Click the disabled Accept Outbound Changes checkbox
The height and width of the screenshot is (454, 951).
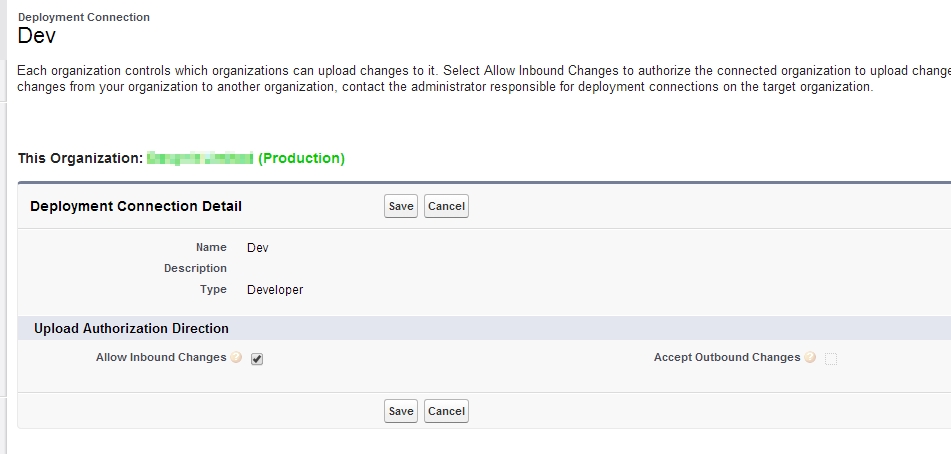click(831, 359)
